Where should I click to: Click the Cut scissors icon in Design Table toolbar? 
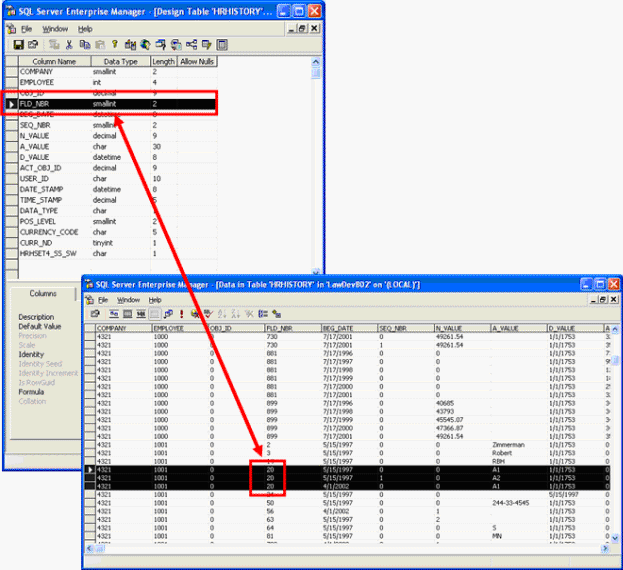[69, 44]
